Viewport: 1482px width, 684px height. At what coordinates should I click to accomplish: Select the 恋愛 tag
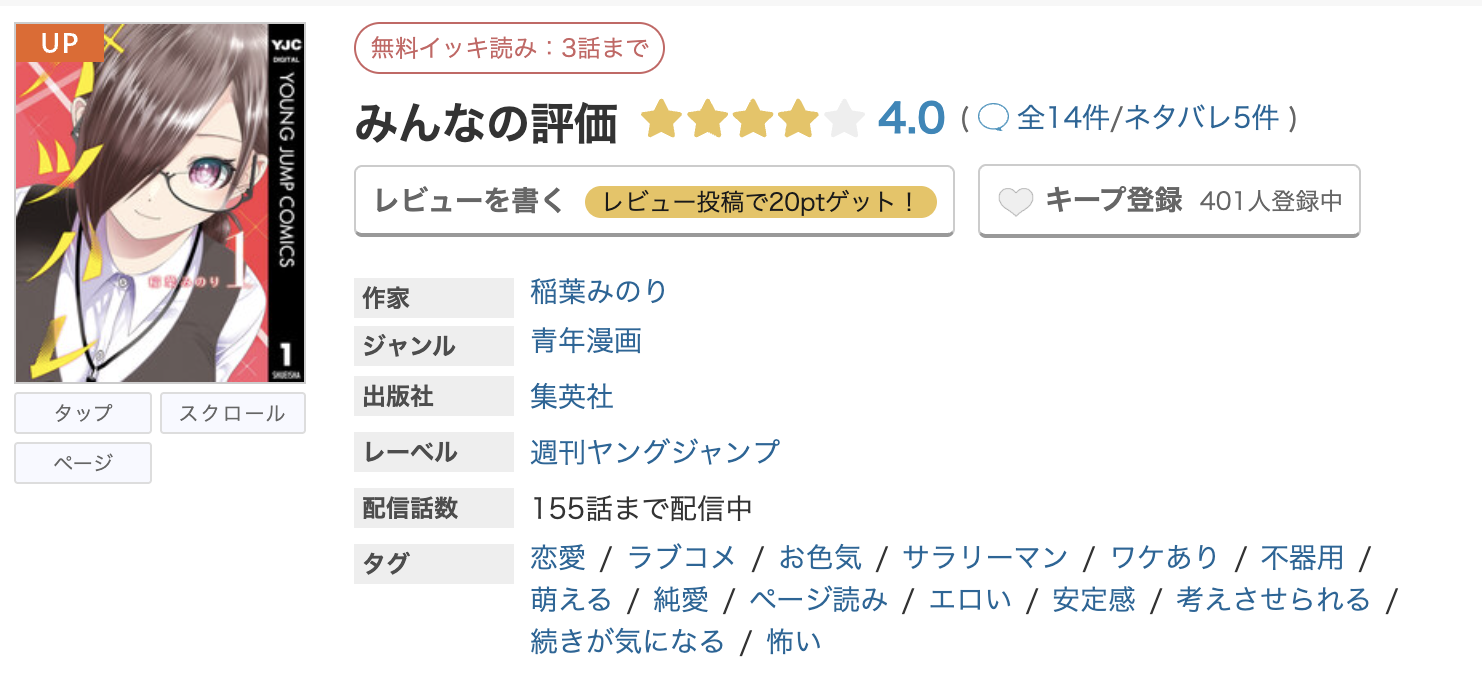[556, 558]
